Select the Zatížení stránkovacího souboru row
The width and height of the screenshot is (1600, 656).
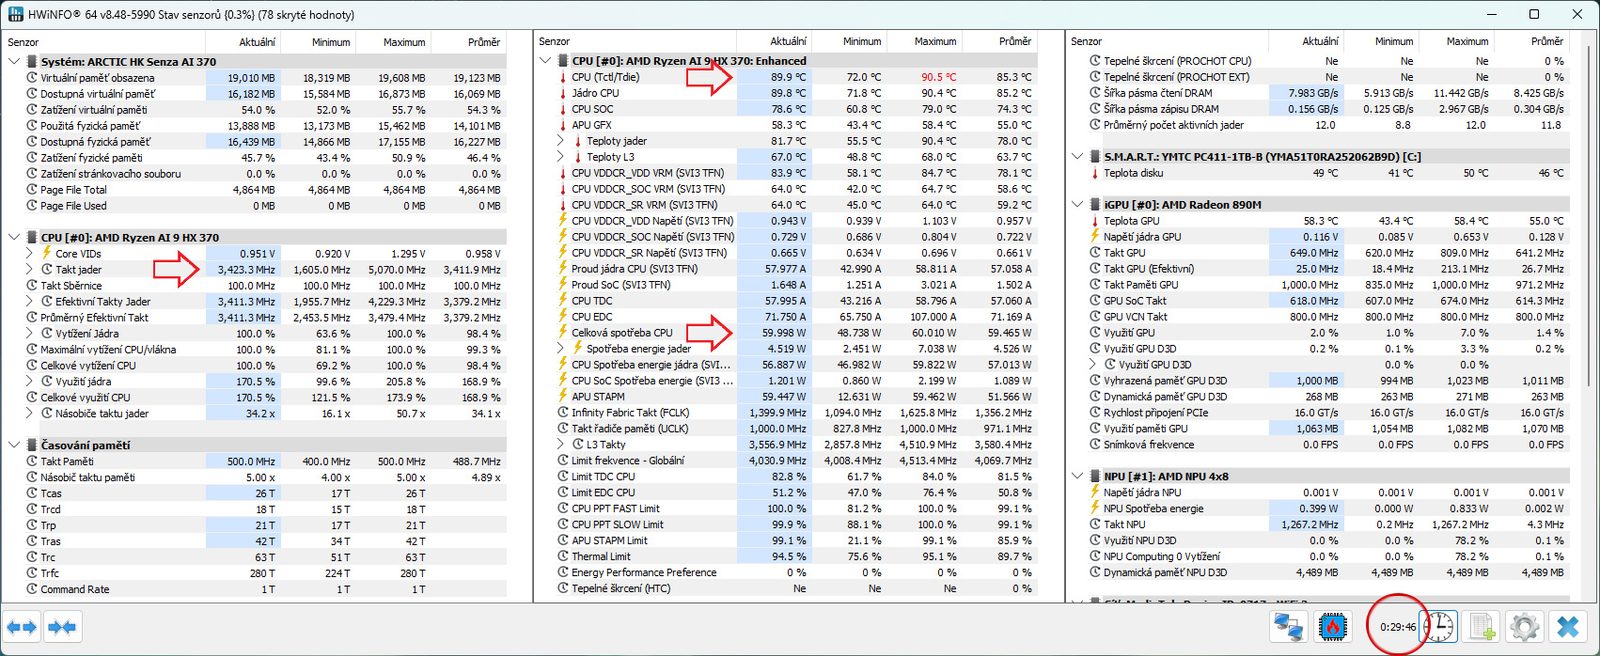[x=256, y=174]
